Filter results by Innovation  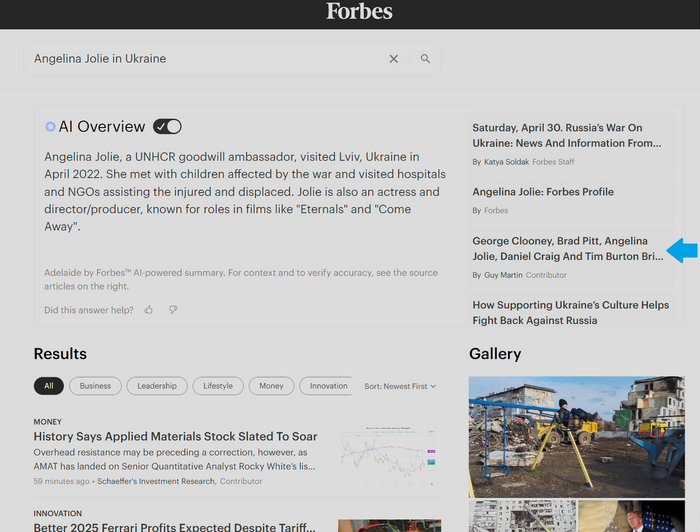(x=328, y=386)
